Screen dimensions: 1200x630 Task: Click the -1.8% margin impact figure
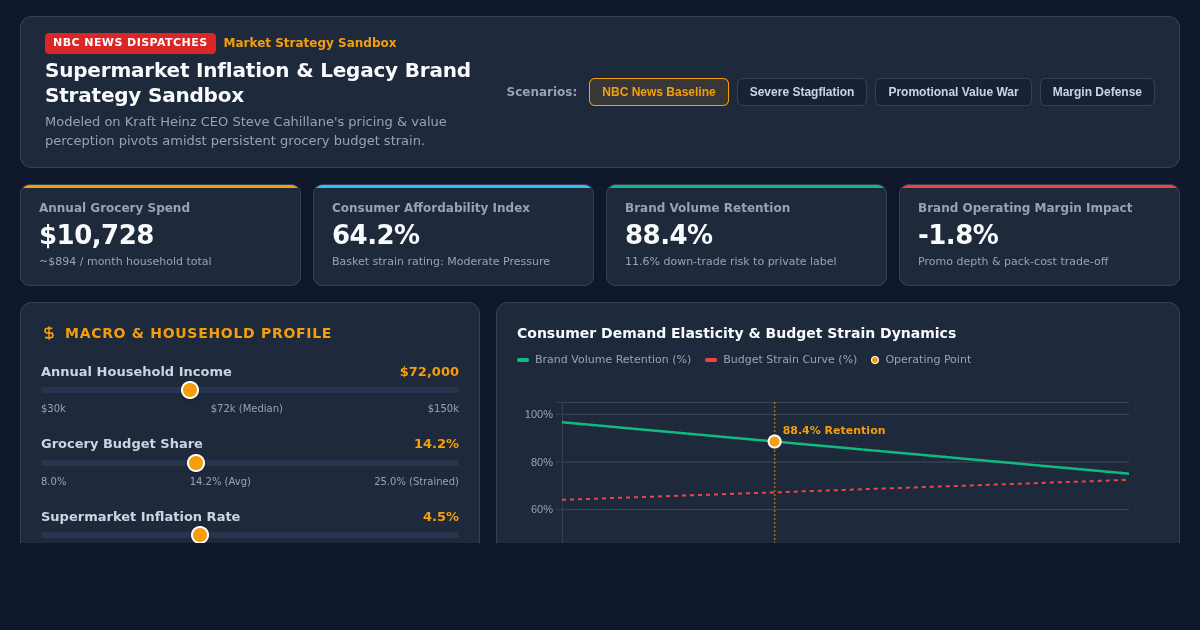pyautogui.click(x=958, y=235)
